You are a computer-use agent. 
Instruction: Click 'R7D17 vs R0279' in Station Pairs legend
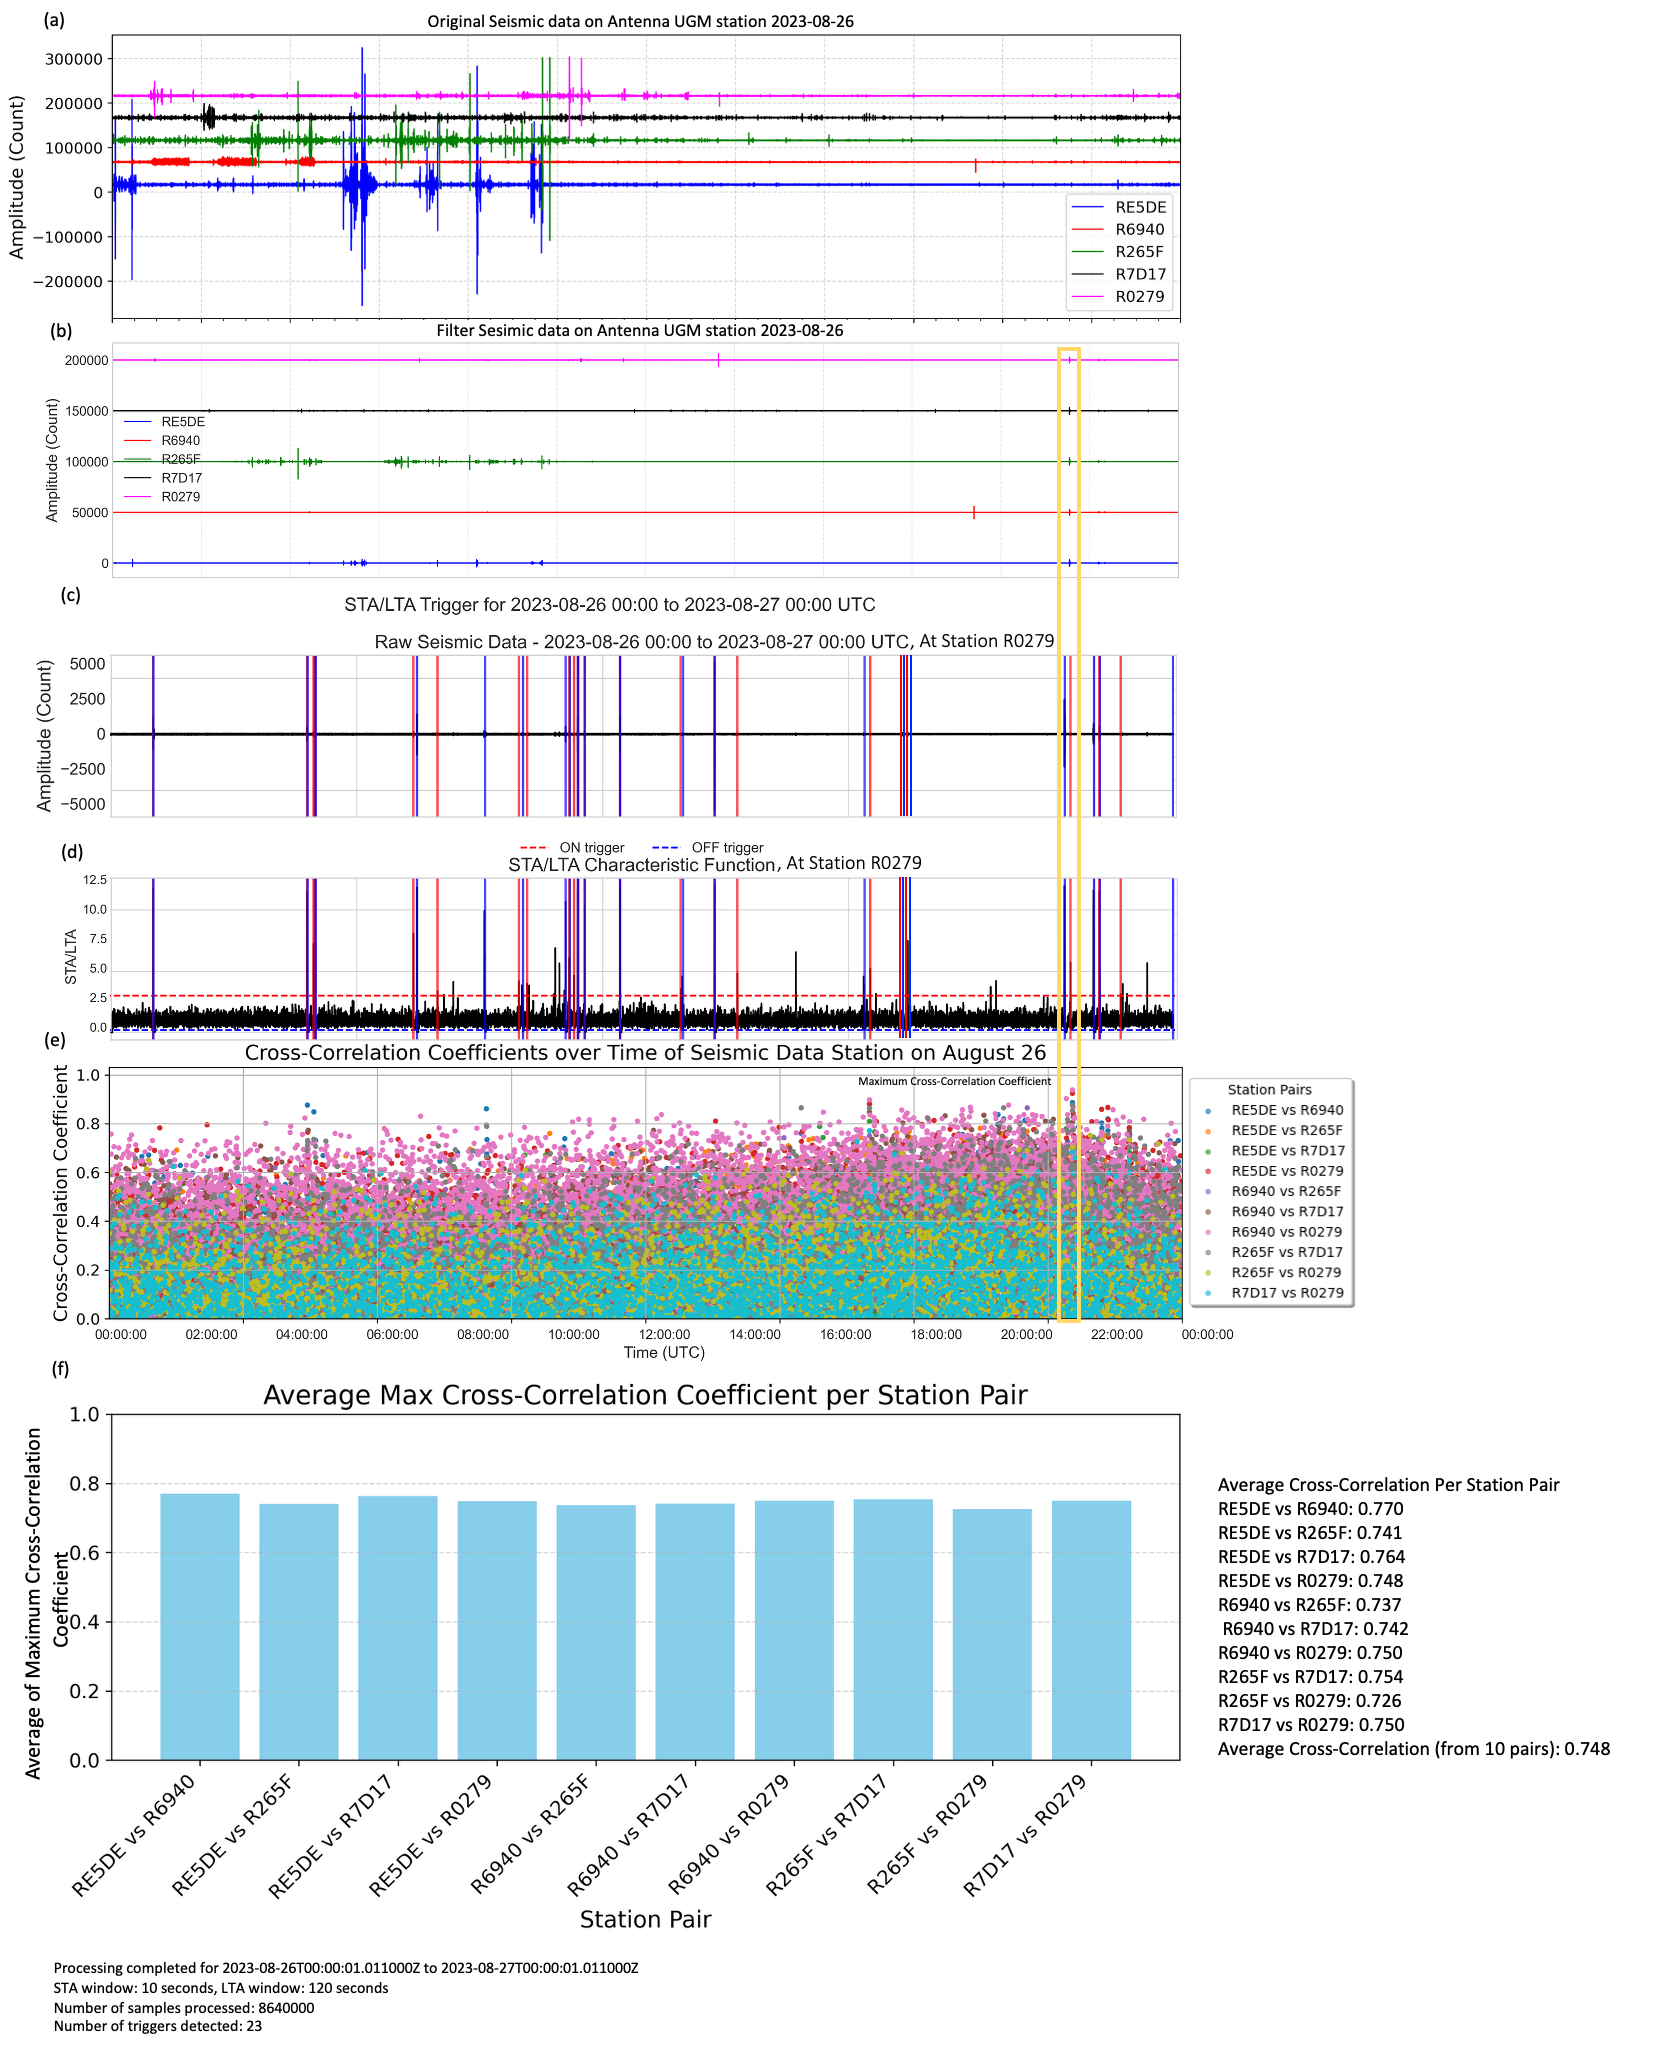[x=1286, y=1293]
